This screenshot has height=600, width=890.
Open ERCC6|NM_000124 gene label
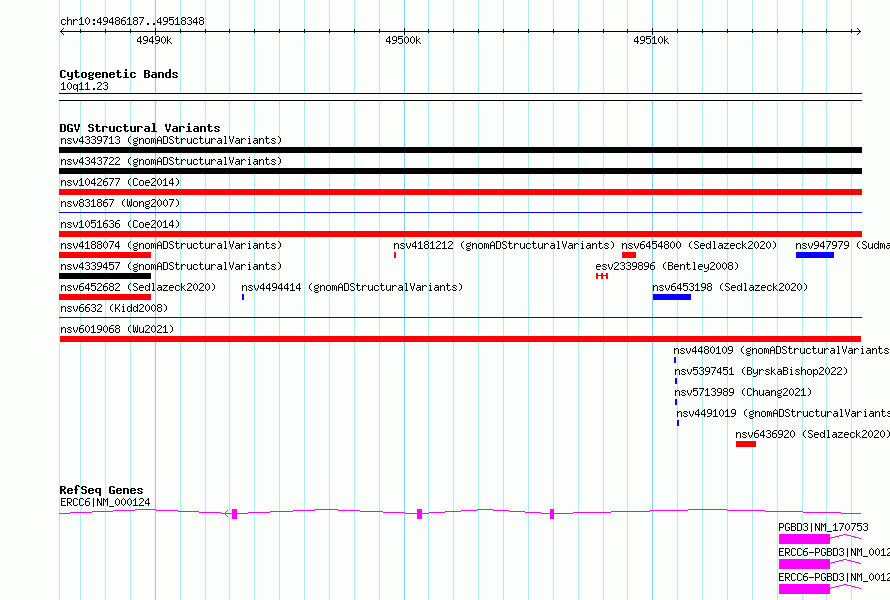pos(105,502)
